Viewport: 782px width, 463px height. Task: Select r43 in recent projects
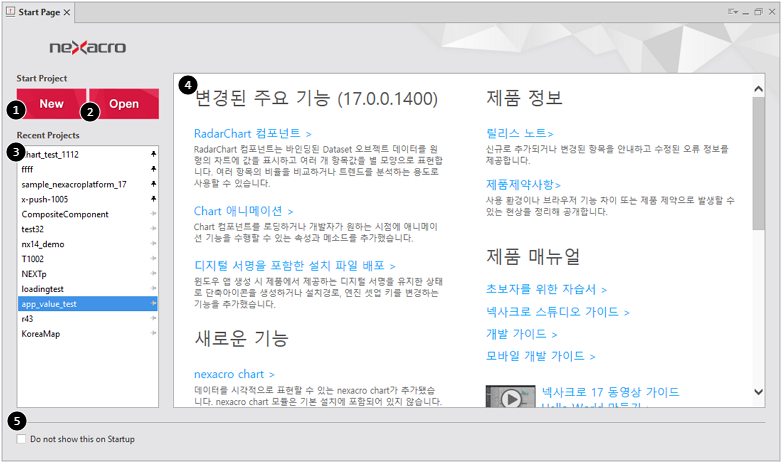[87, 319]
